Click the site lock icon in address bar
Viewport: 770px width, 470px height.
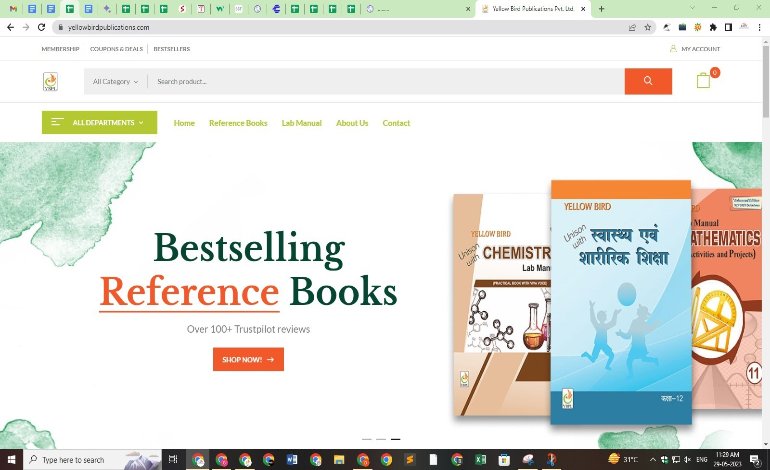point(60,28)
